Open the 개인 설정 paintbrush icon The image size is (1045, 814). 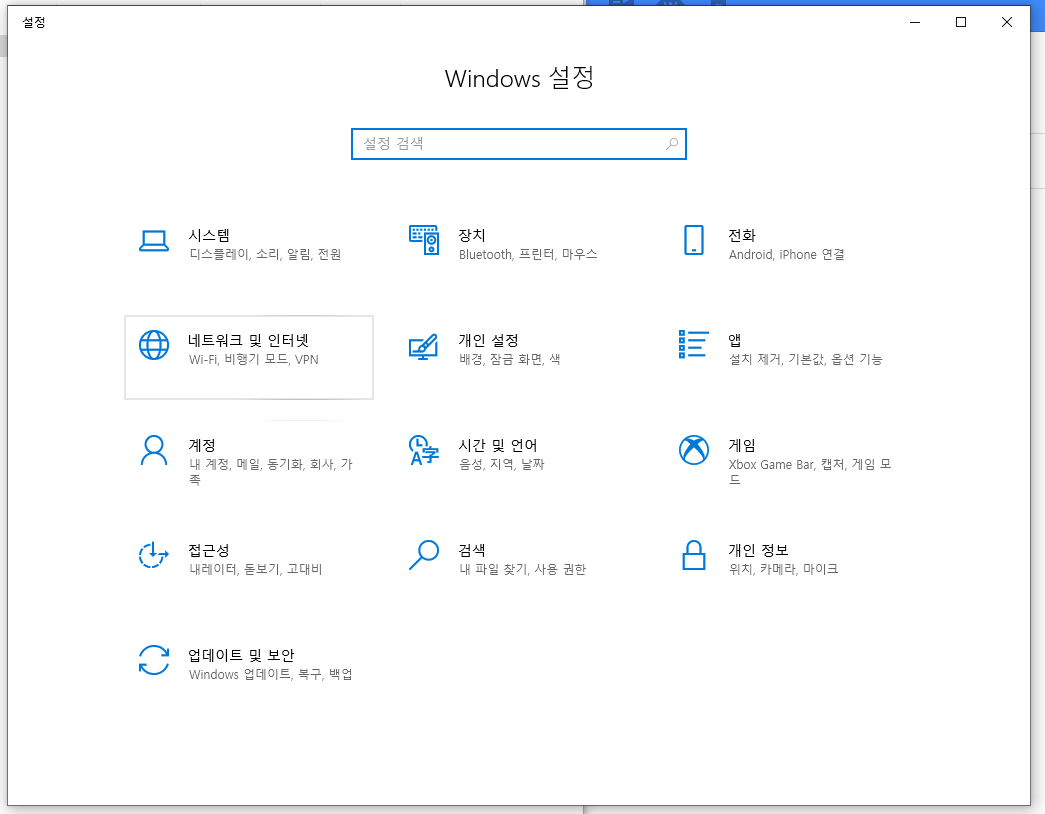click(x=424, y=347)
